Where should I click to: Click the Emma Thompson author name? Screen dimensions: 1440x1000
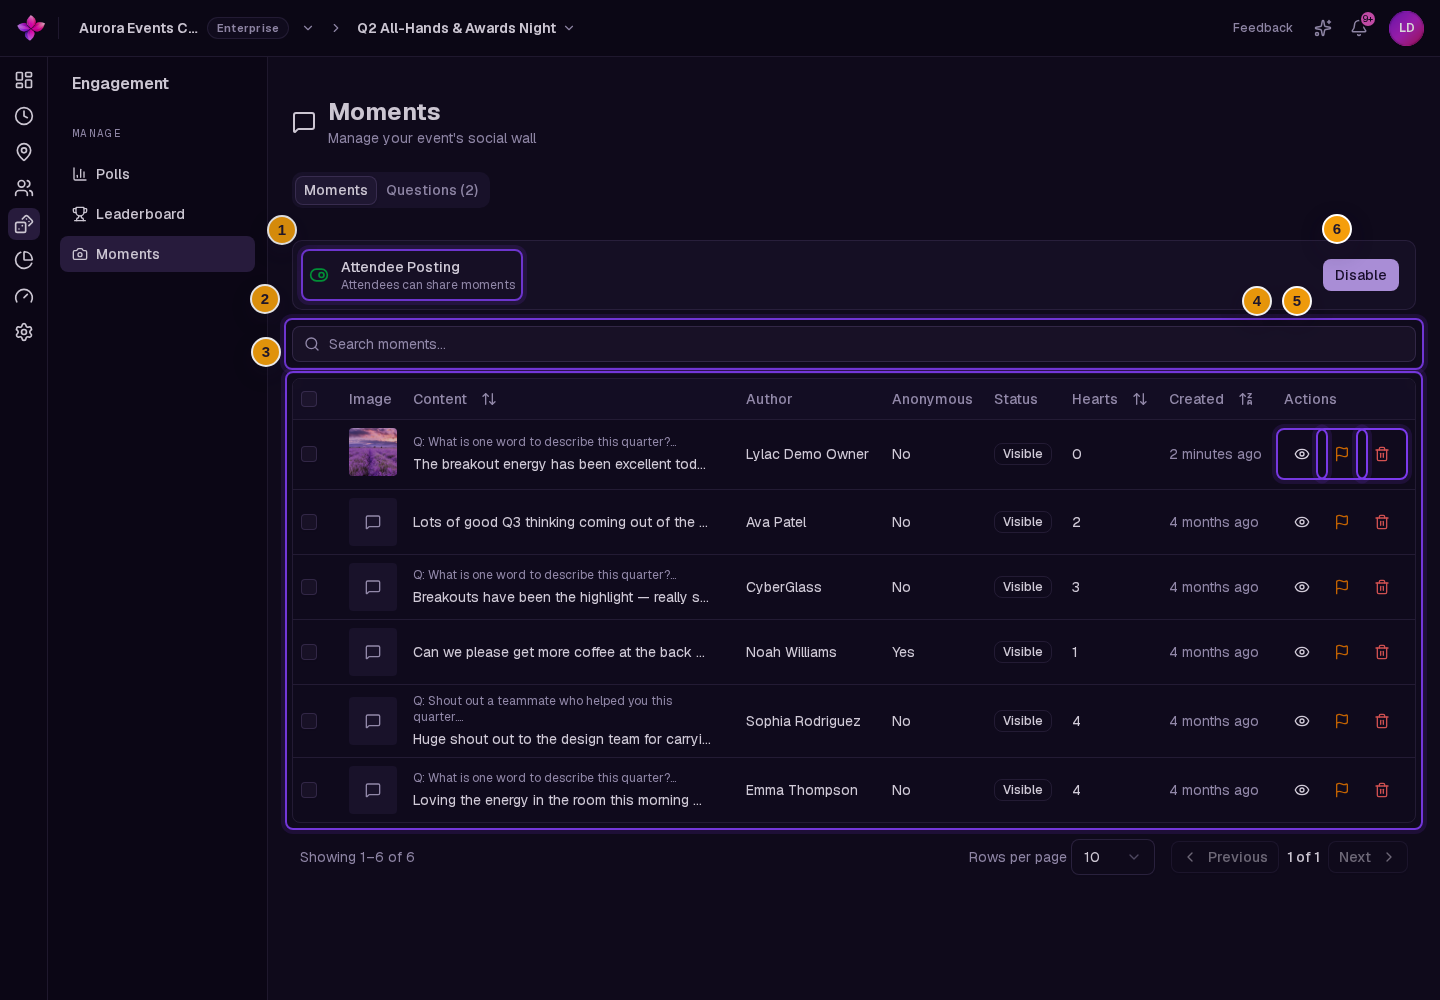pos(802,790)
